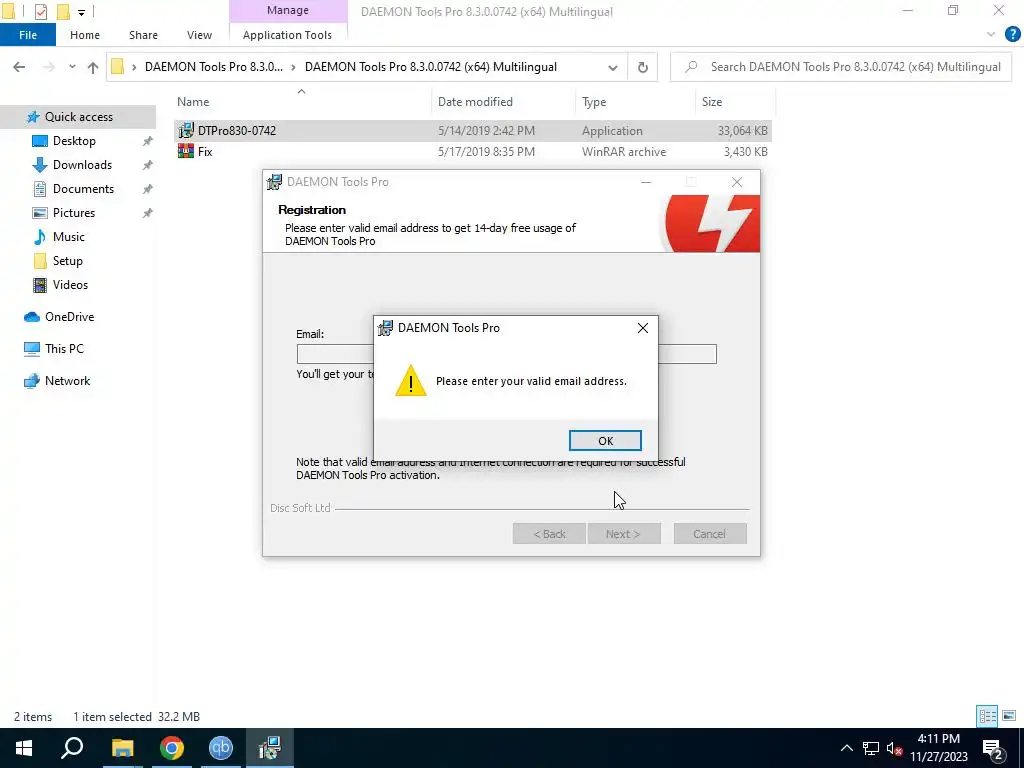Open the recent locations dropdown arrow
This screenshot has width=1024, height=768.
[x=72, y=67]
